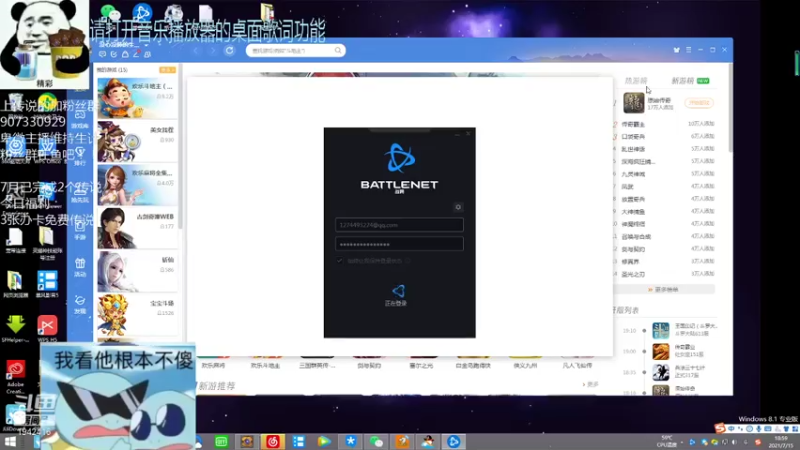Open the messages icon under the username
This screenshot has width=800, height=450.
click(103, 54)
